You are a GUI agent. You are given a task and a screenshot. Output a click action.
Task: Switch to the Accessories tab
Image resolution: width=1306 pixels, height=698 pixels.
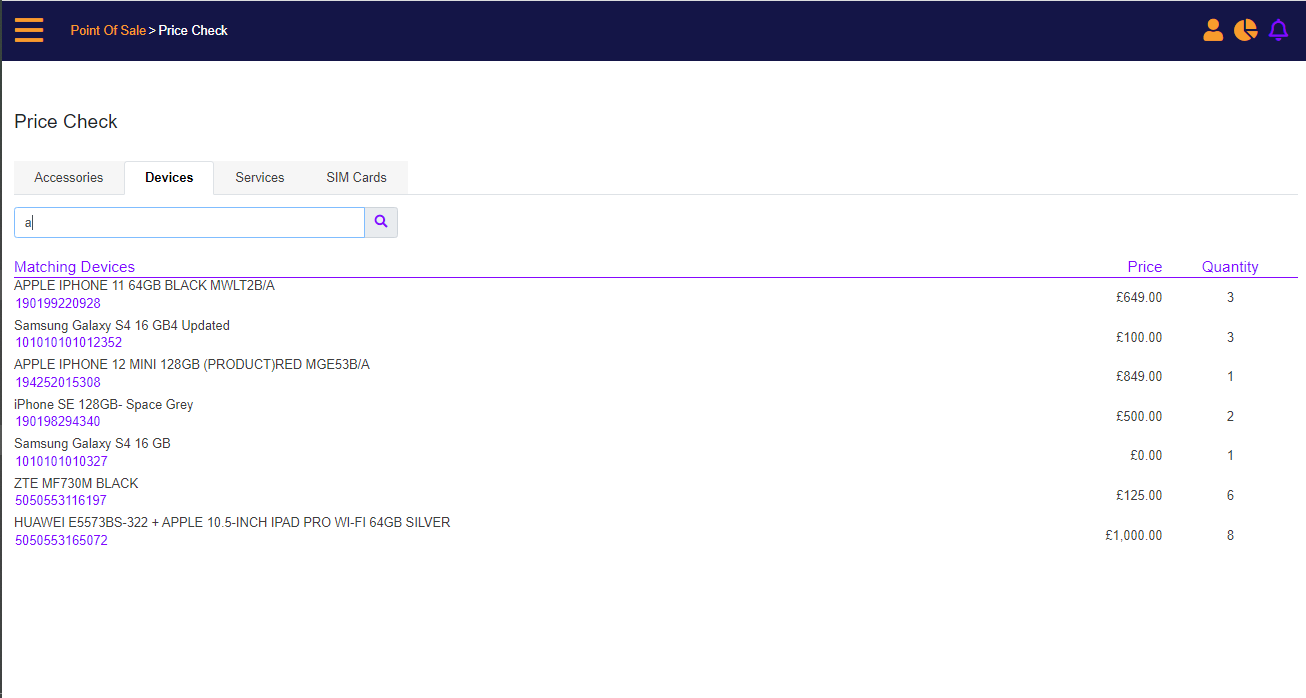click(69, 177)
